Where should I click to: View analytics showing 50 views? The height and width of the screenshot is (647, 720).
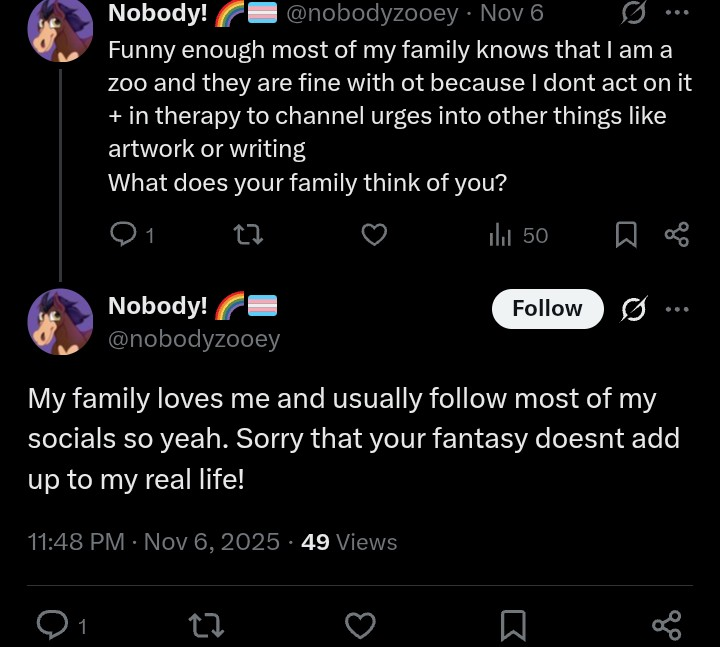(519, 235)
